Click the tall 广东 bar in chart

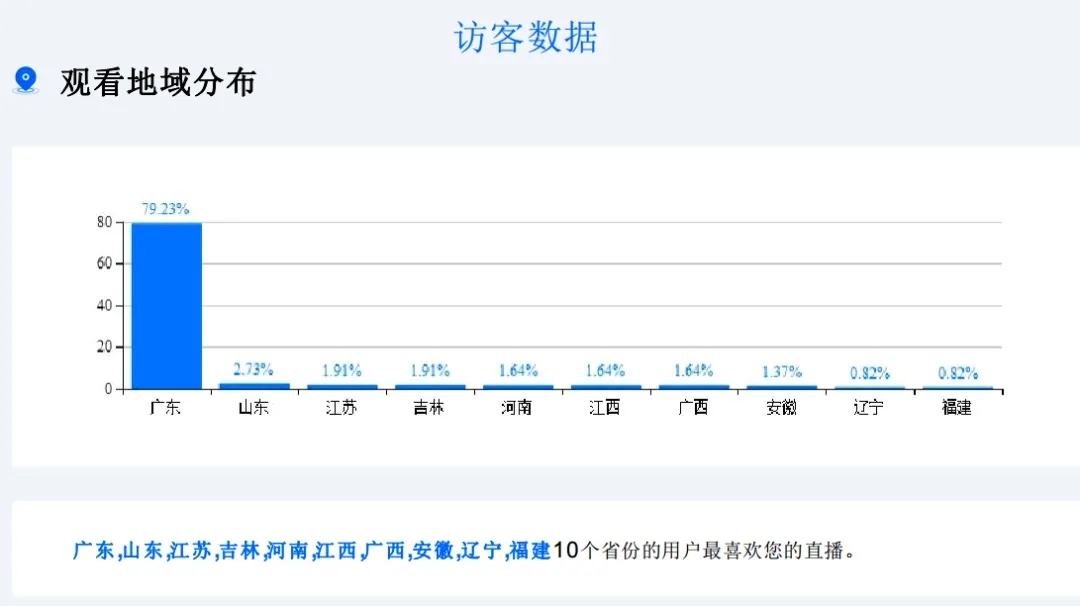[167, 306]
